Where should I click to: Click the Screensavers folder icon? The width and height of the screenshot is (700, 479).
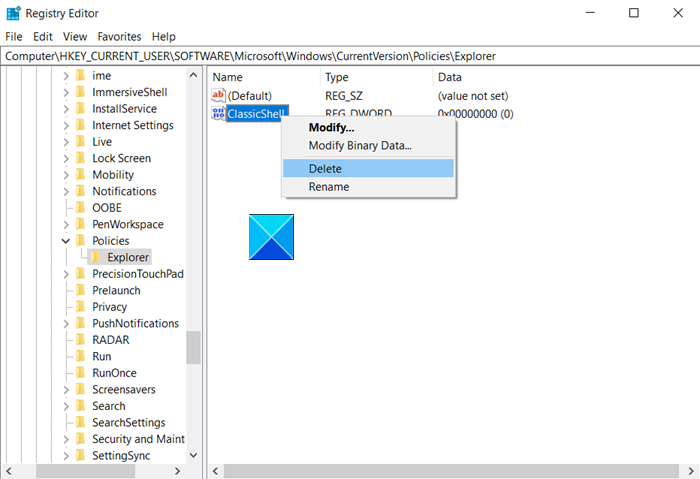tap(81, 389)
